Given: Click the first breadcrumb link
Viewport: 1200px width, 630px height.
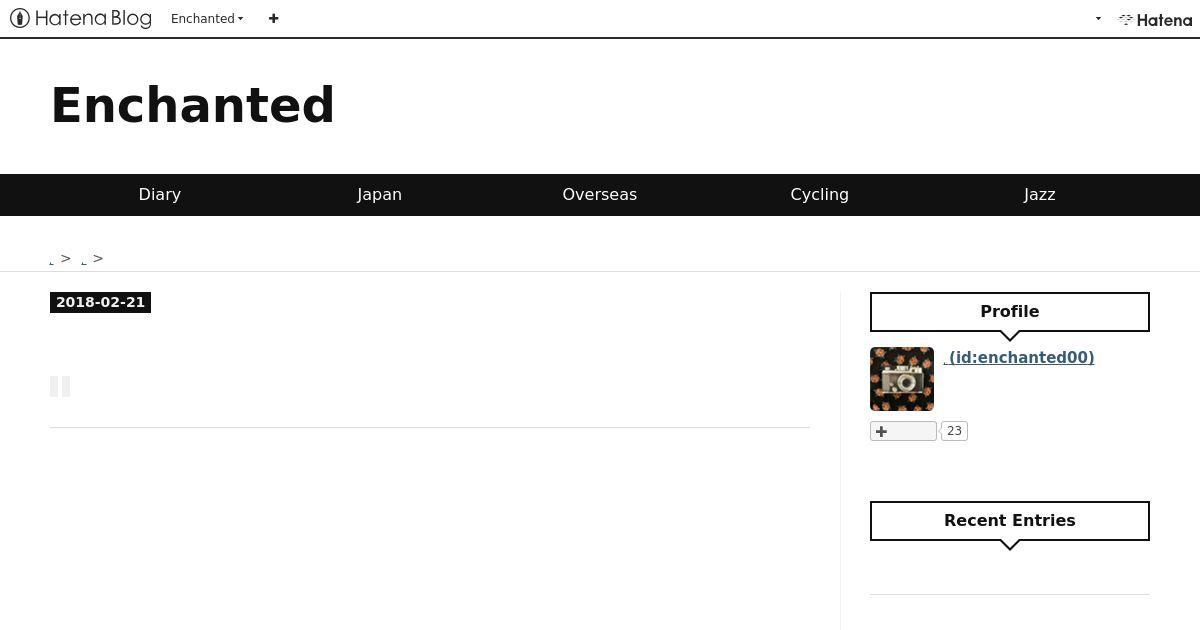Looking at the screenshot, I should click(x=52, y=260).
